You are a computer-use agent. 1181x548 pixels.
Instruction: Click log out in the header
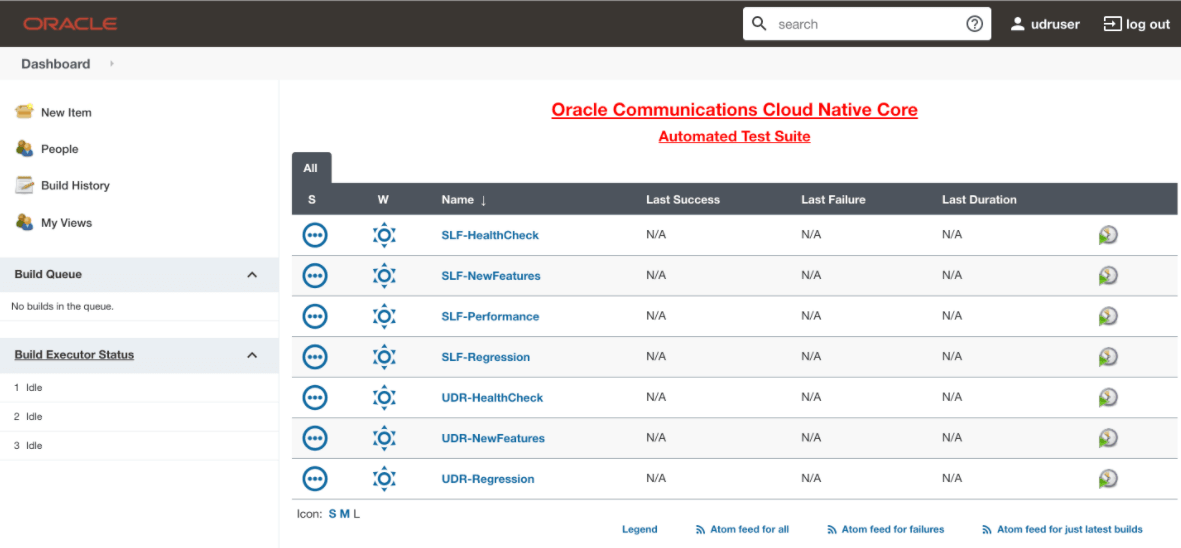click(1136, 24)
